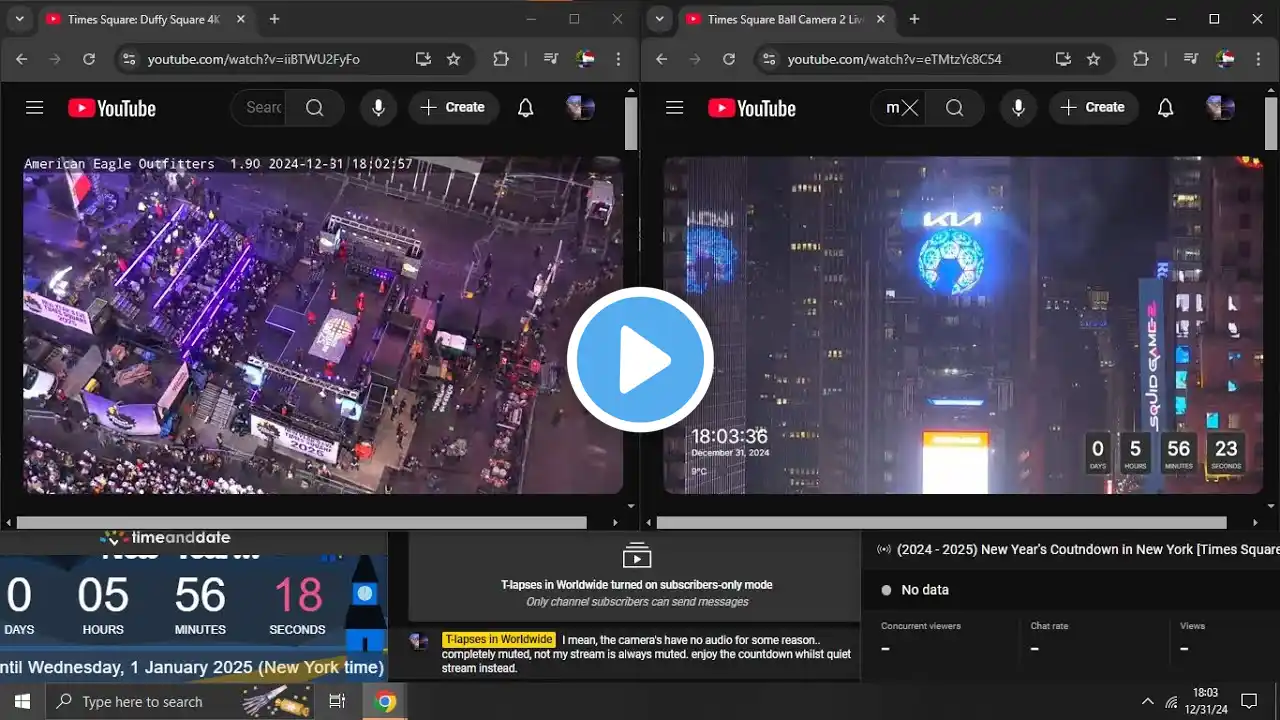Open Task View on the taskbar
1280x720 pixels.
coord(337,701)
